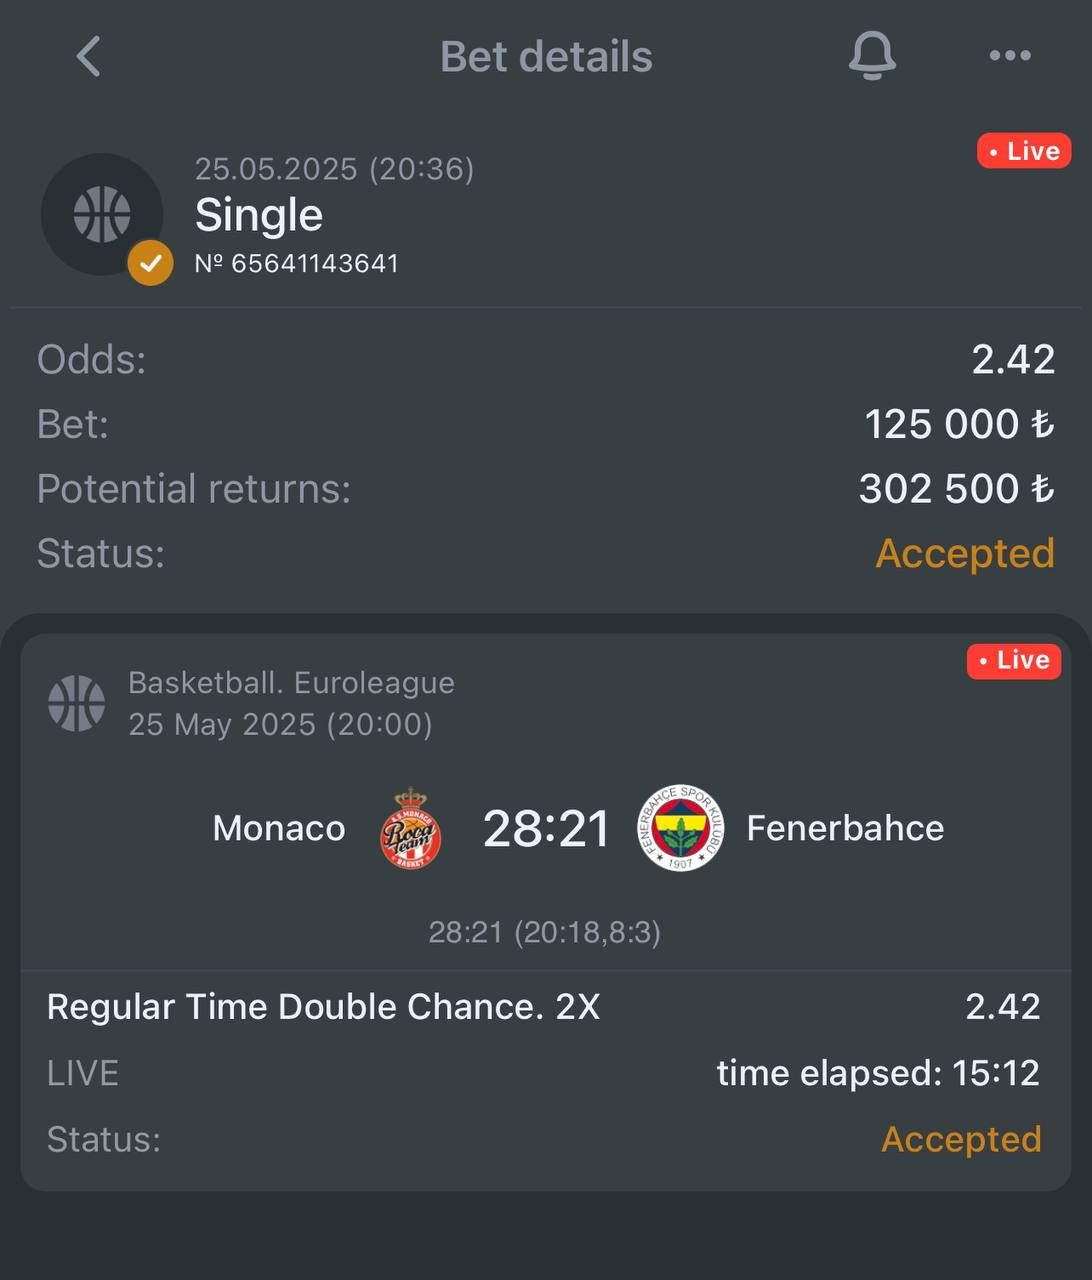Open the Fenerbahce club crest
This screenshot has width=1092, height=1280.
point(681,828)
